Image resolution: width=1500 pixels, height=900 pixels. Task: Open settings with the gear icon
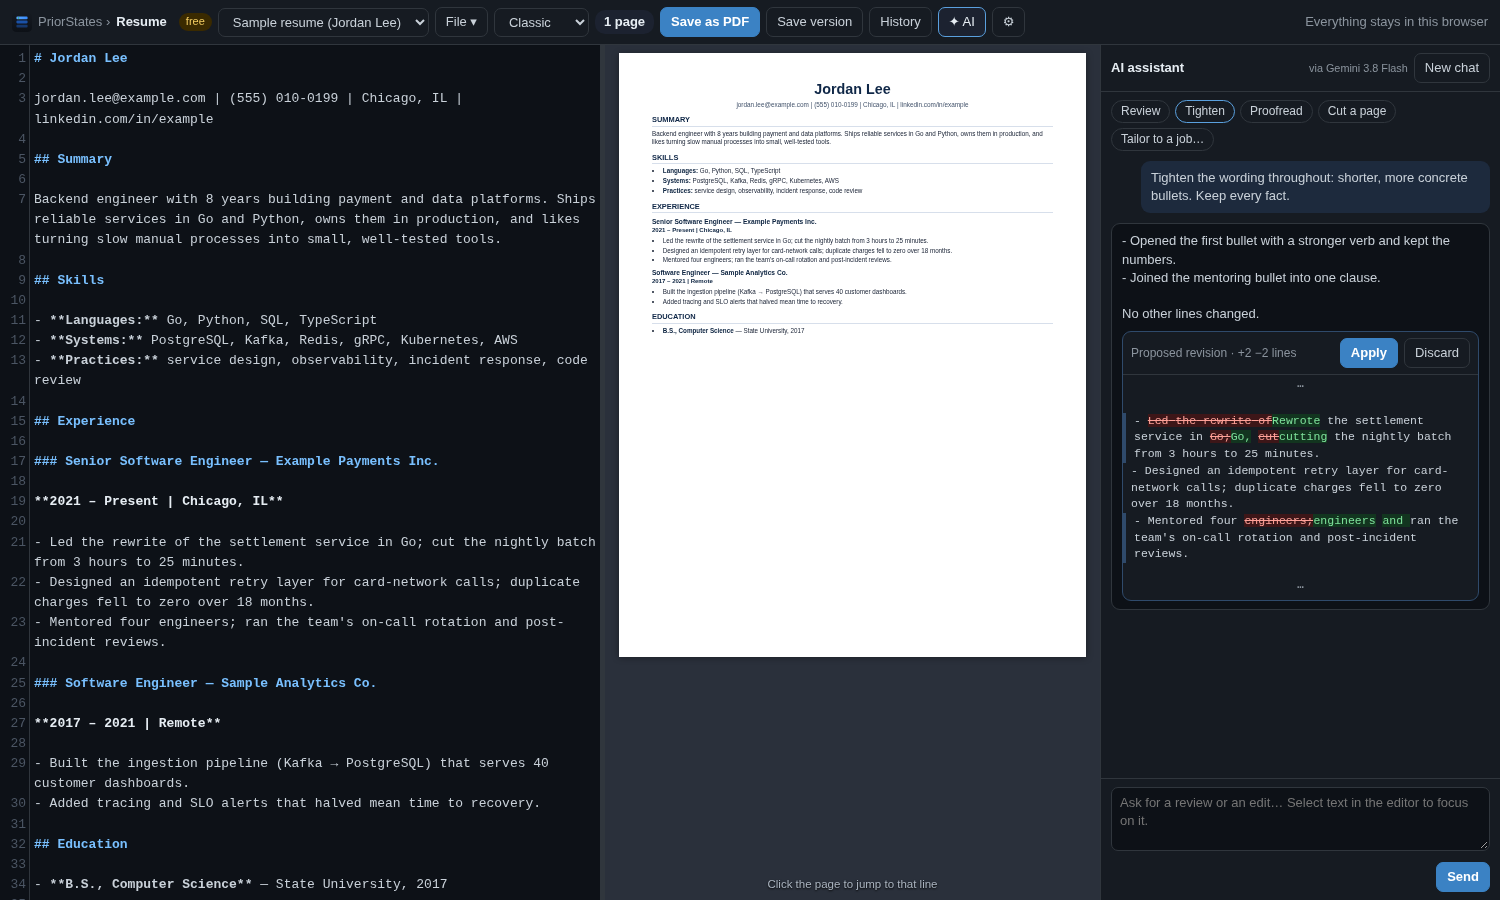[1008, 22]
